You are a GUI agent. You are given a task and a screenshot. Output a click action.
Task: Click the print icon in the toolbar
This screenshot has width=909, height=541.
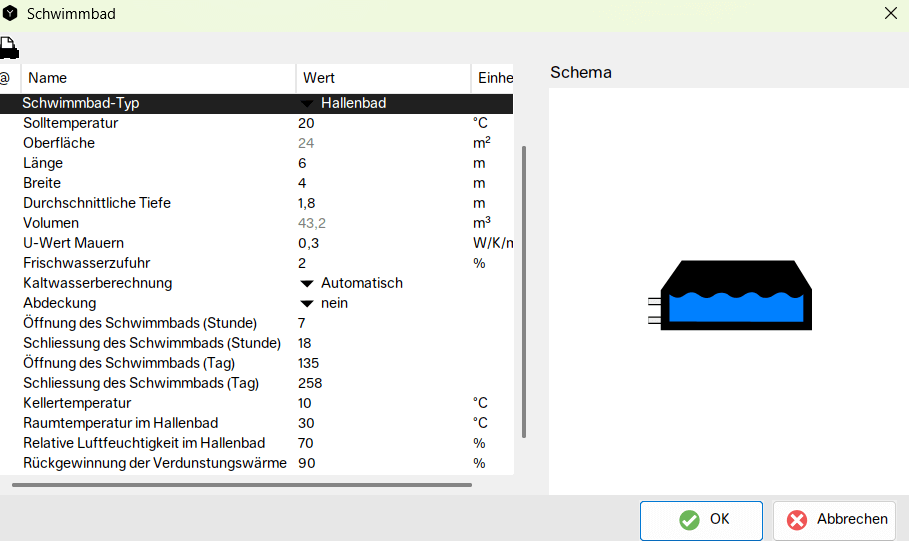tap(8, 46)
